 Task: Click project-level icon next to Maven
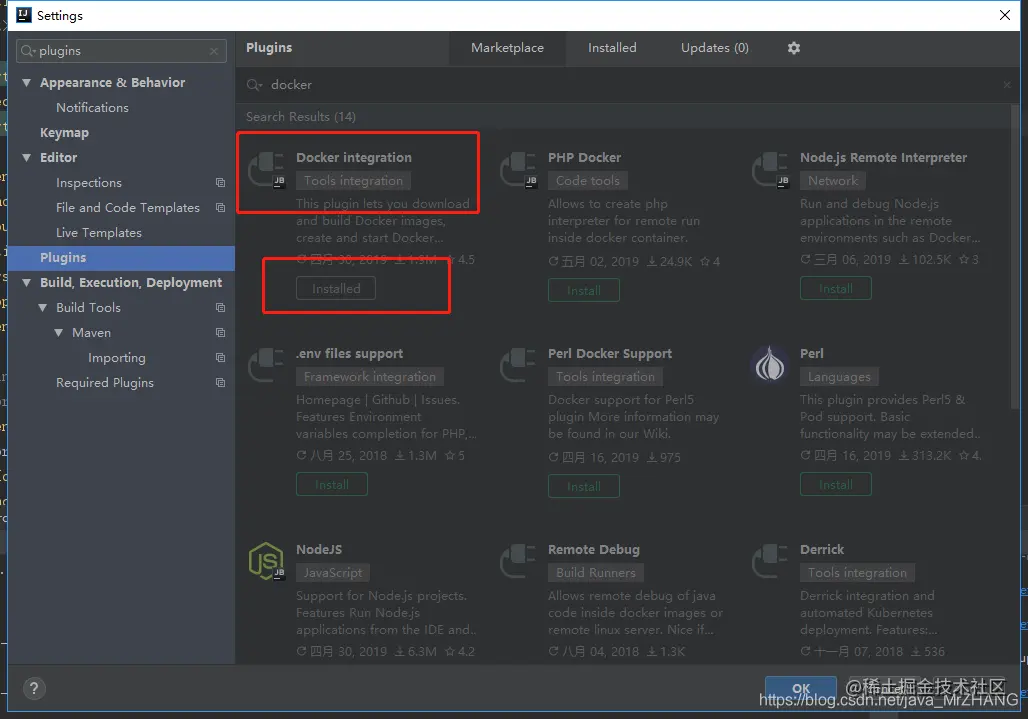pyautogui.click(x=220, y=333)
